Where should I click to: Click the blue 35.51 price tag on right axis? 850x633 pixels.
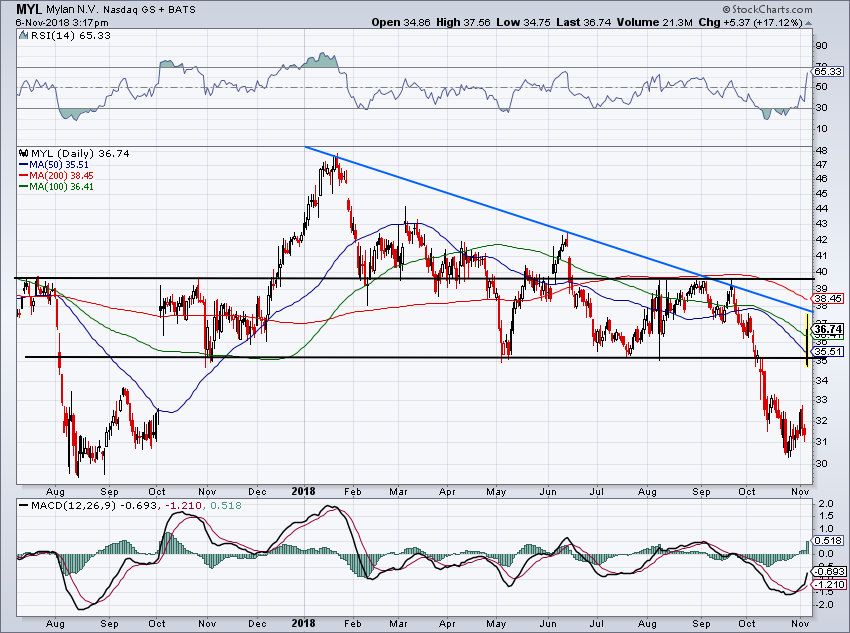pos(828,351)
